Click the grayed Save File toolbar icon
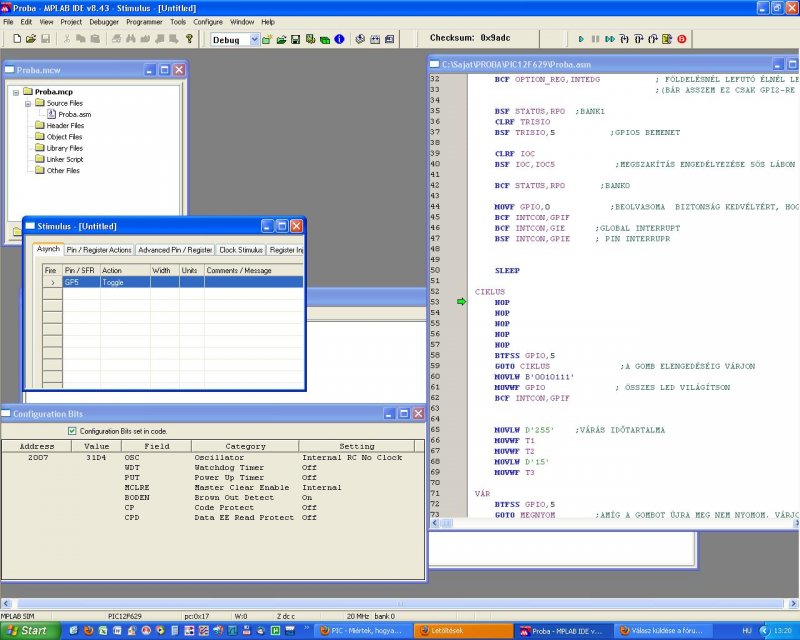 pyautogui.click(x=45, y=39)
